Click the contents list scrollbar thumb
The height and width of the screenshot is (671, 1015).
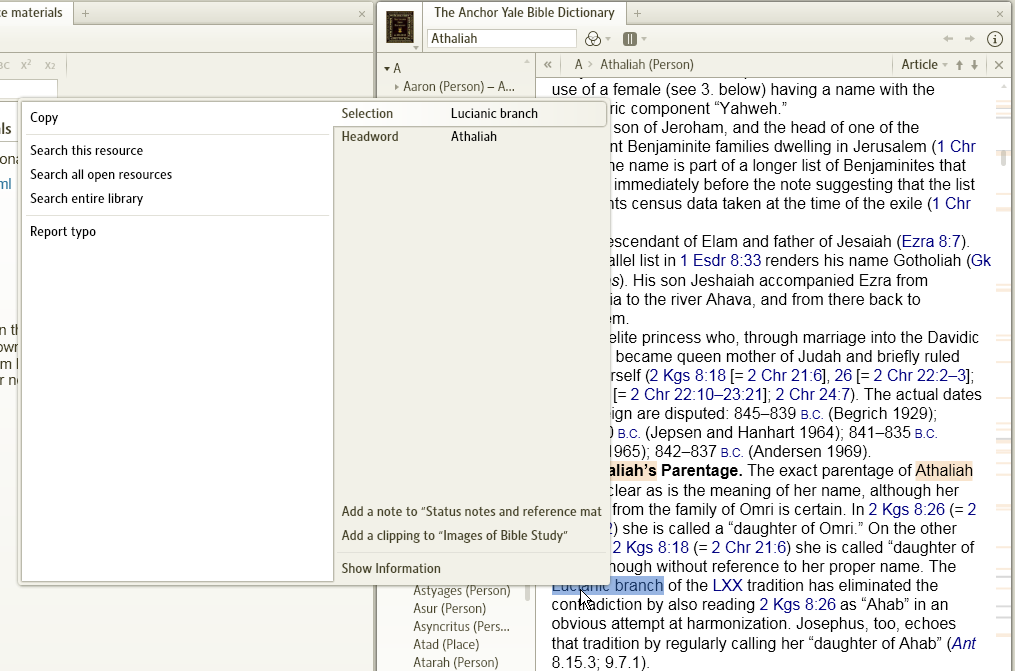[528, 591]
